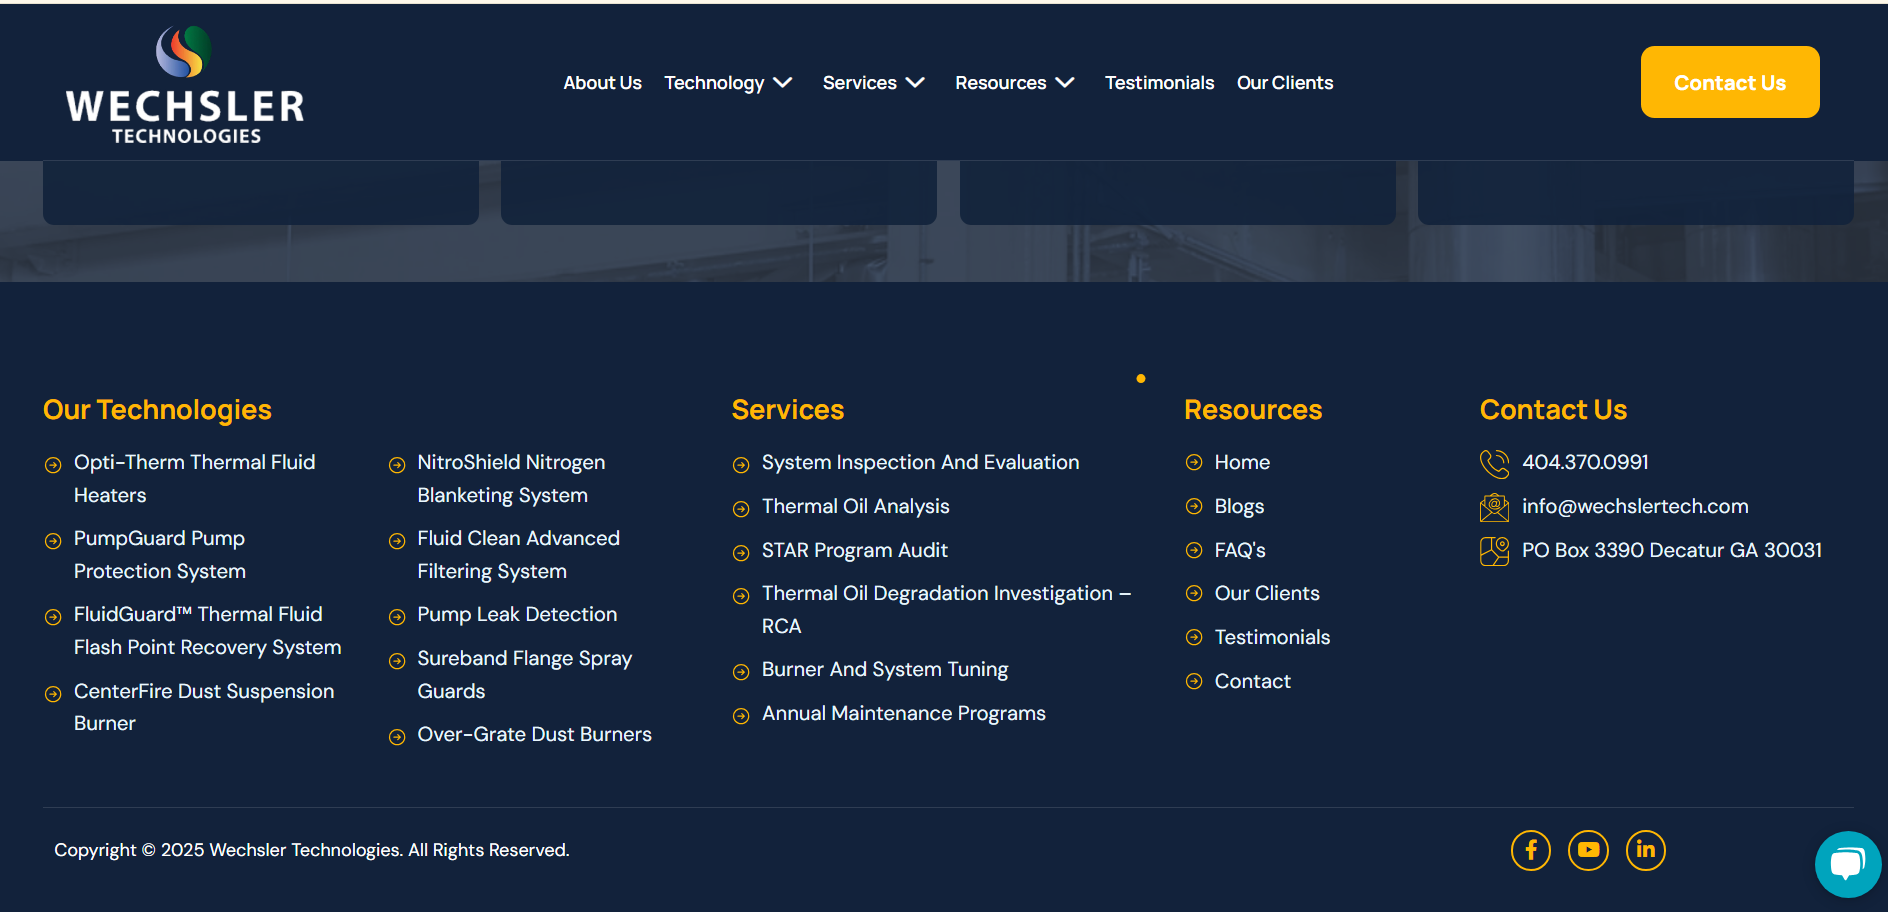Click arrow bullet beside Thermal Oil Analysis
1888x912 pixels.
pyautogui.click(x=741, y=509)
